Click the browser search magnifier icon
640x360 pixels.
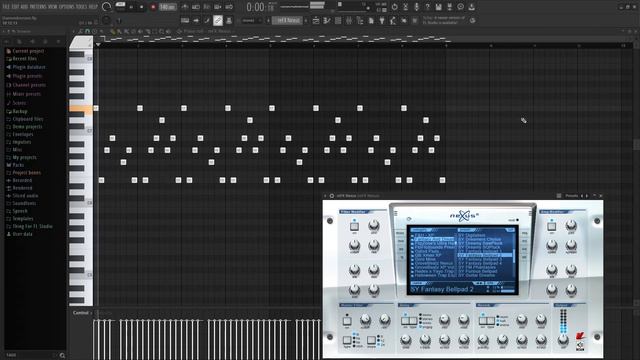click(x=62, y=355)
